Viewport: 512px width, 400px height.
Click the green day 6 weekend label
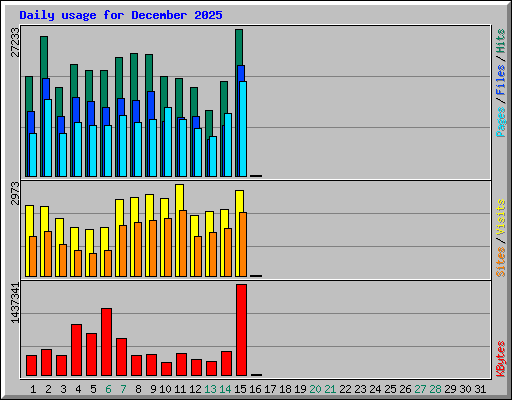pyautogui.click(x=108, y=389)
